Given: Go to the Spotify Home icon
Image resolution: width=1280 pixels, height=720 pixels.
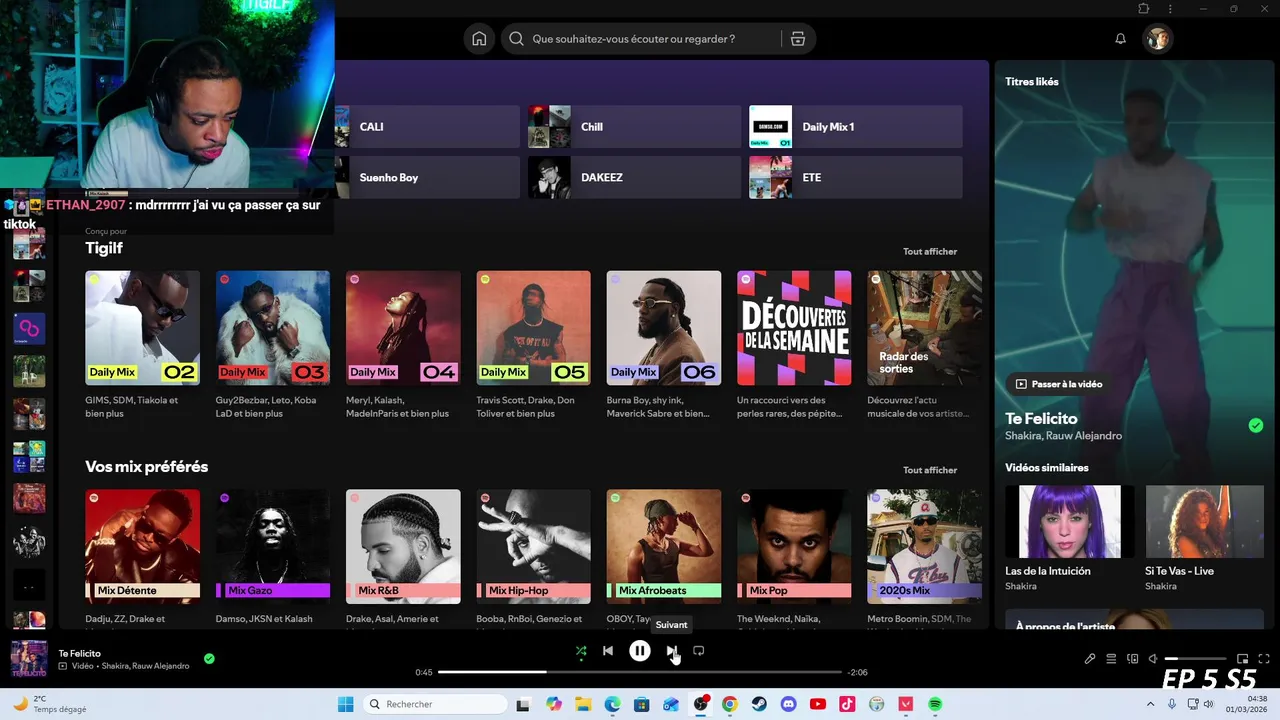Looking at the screenshot, I should (x=479, y=39).
